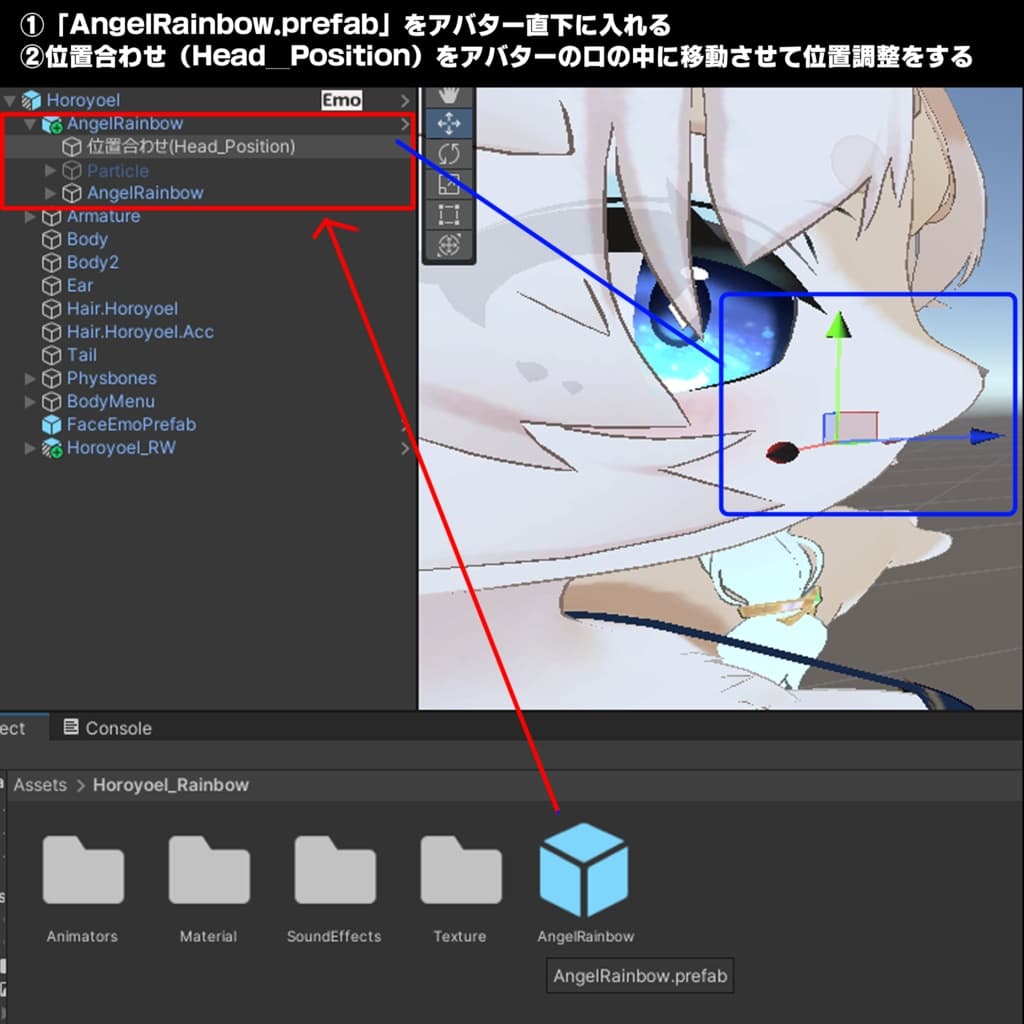This screenshot has width=1024, height=1024.
Task: Open the Animators folder
Action: pos(83,870)
